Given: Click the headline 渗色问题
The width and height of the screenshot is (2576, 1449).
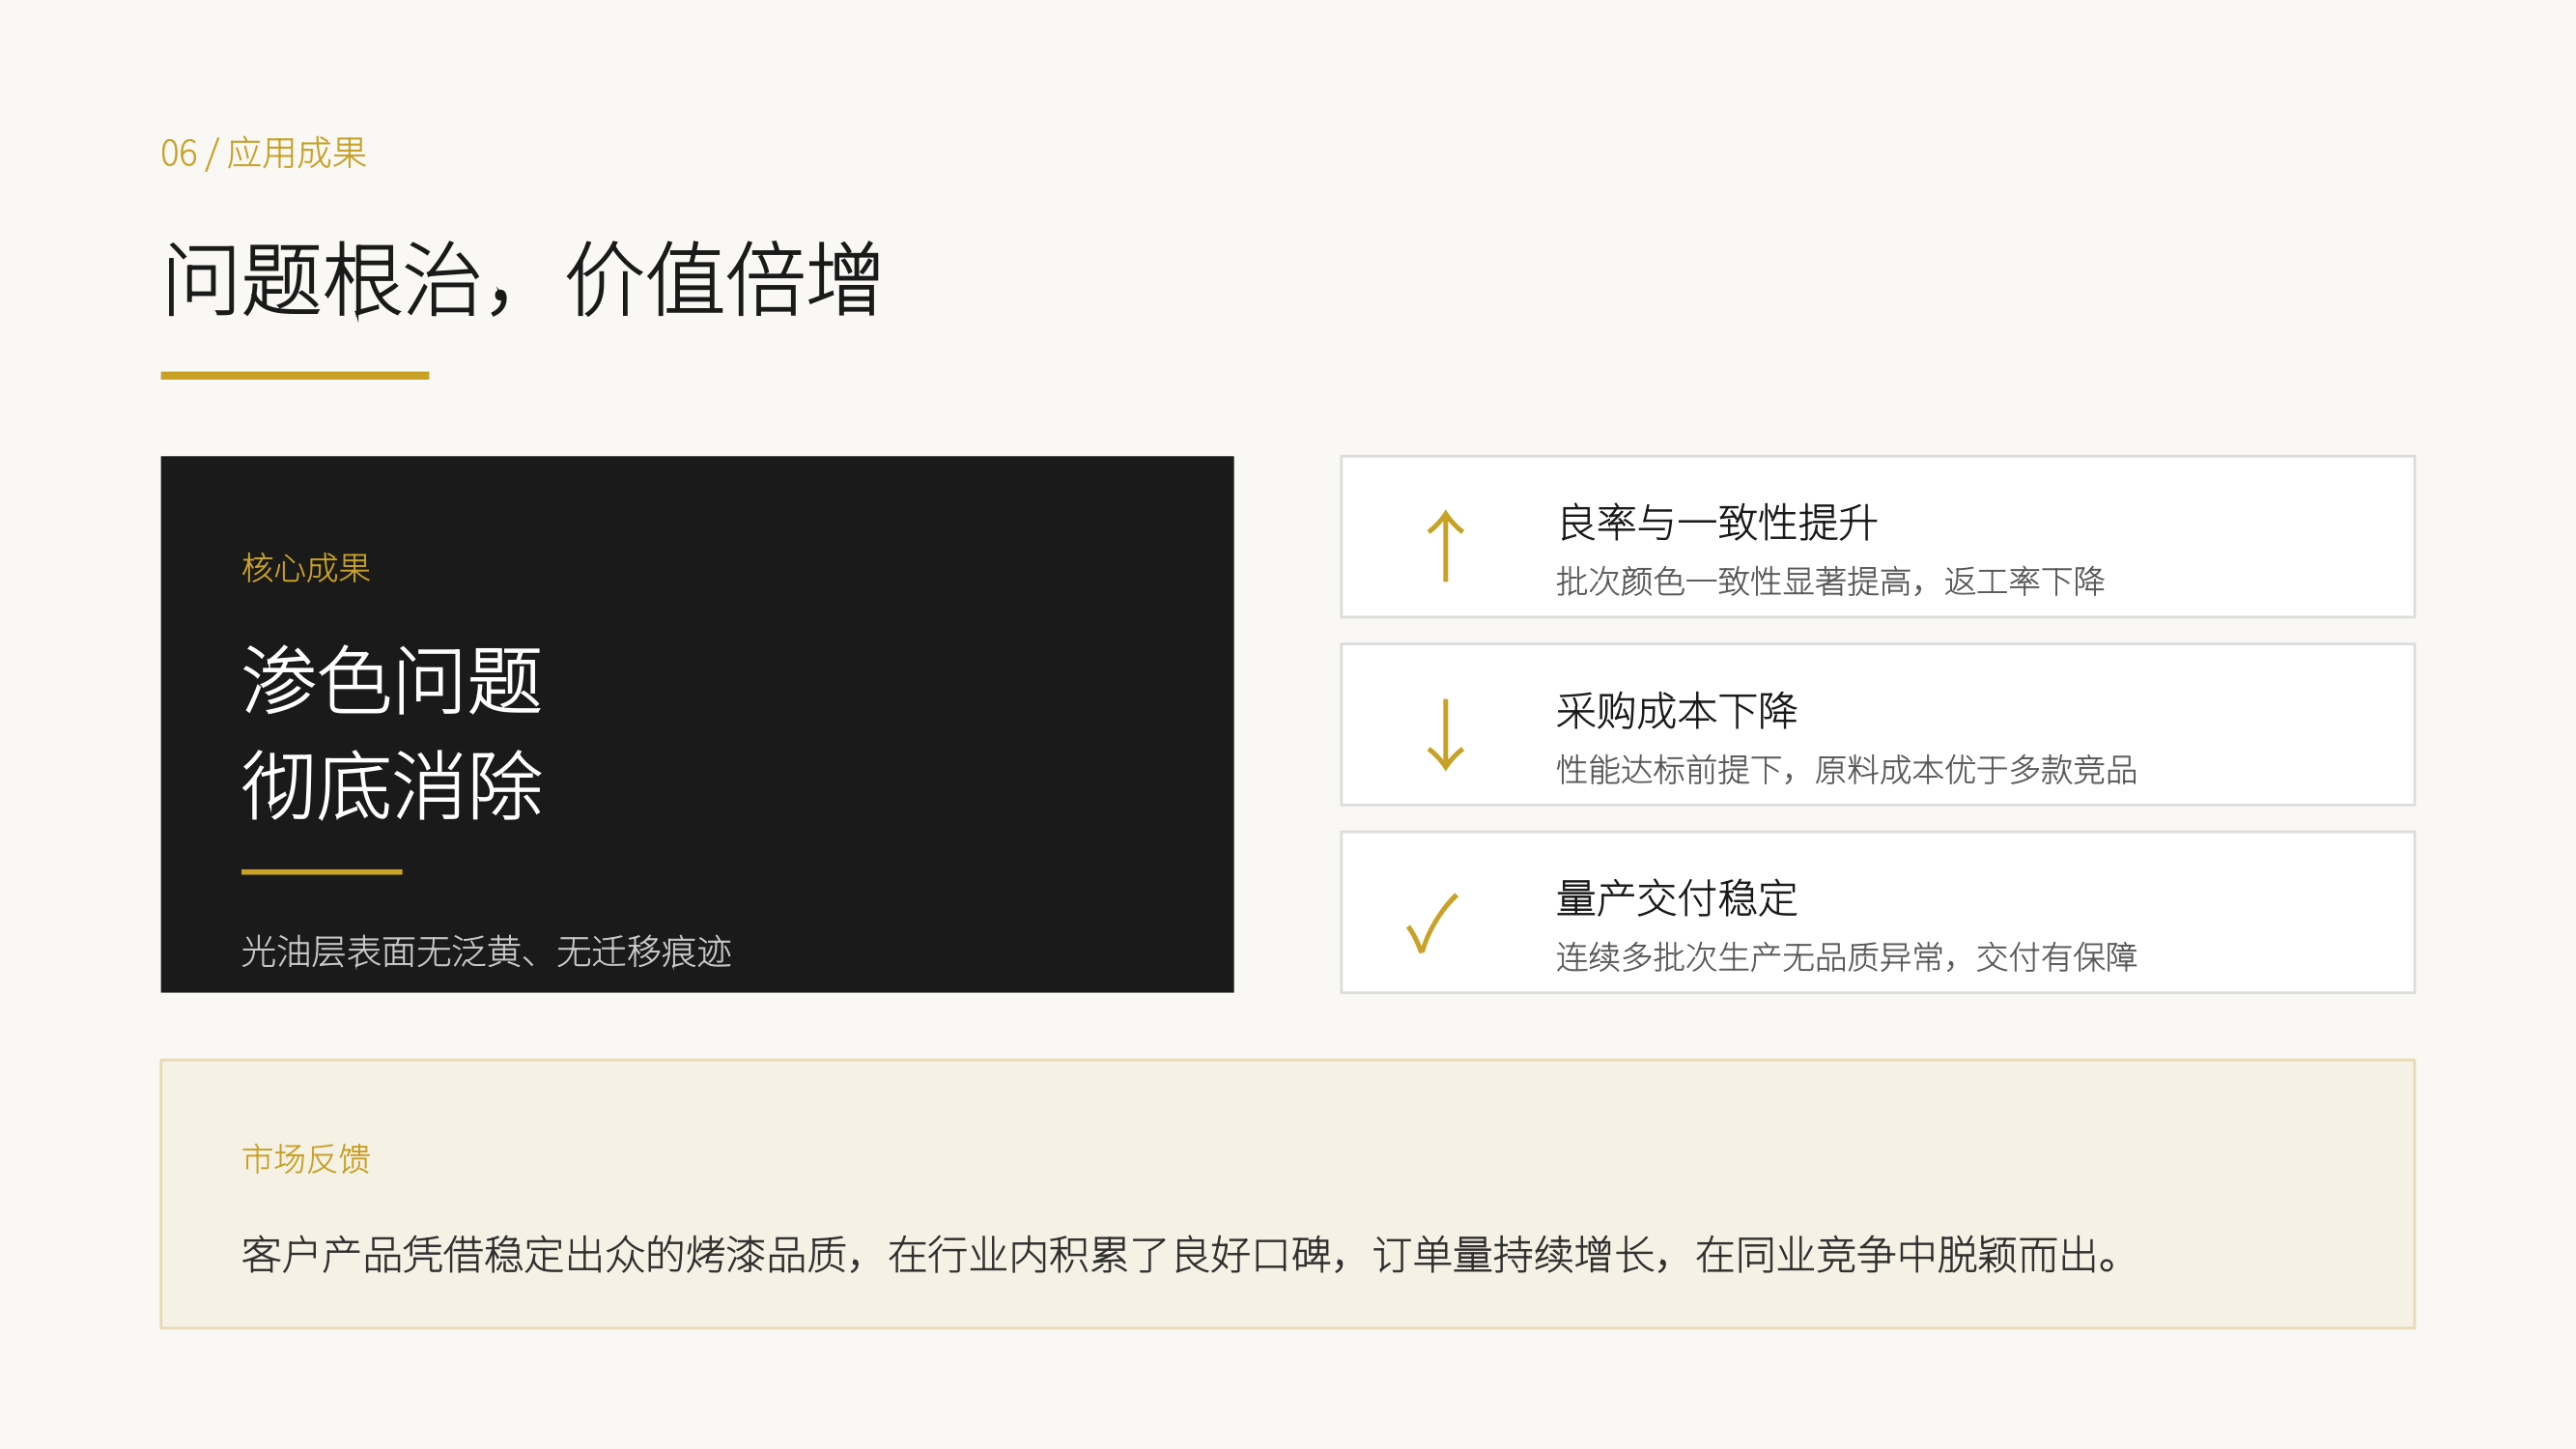Looking at the screenshot, I should tap(392, 680).
